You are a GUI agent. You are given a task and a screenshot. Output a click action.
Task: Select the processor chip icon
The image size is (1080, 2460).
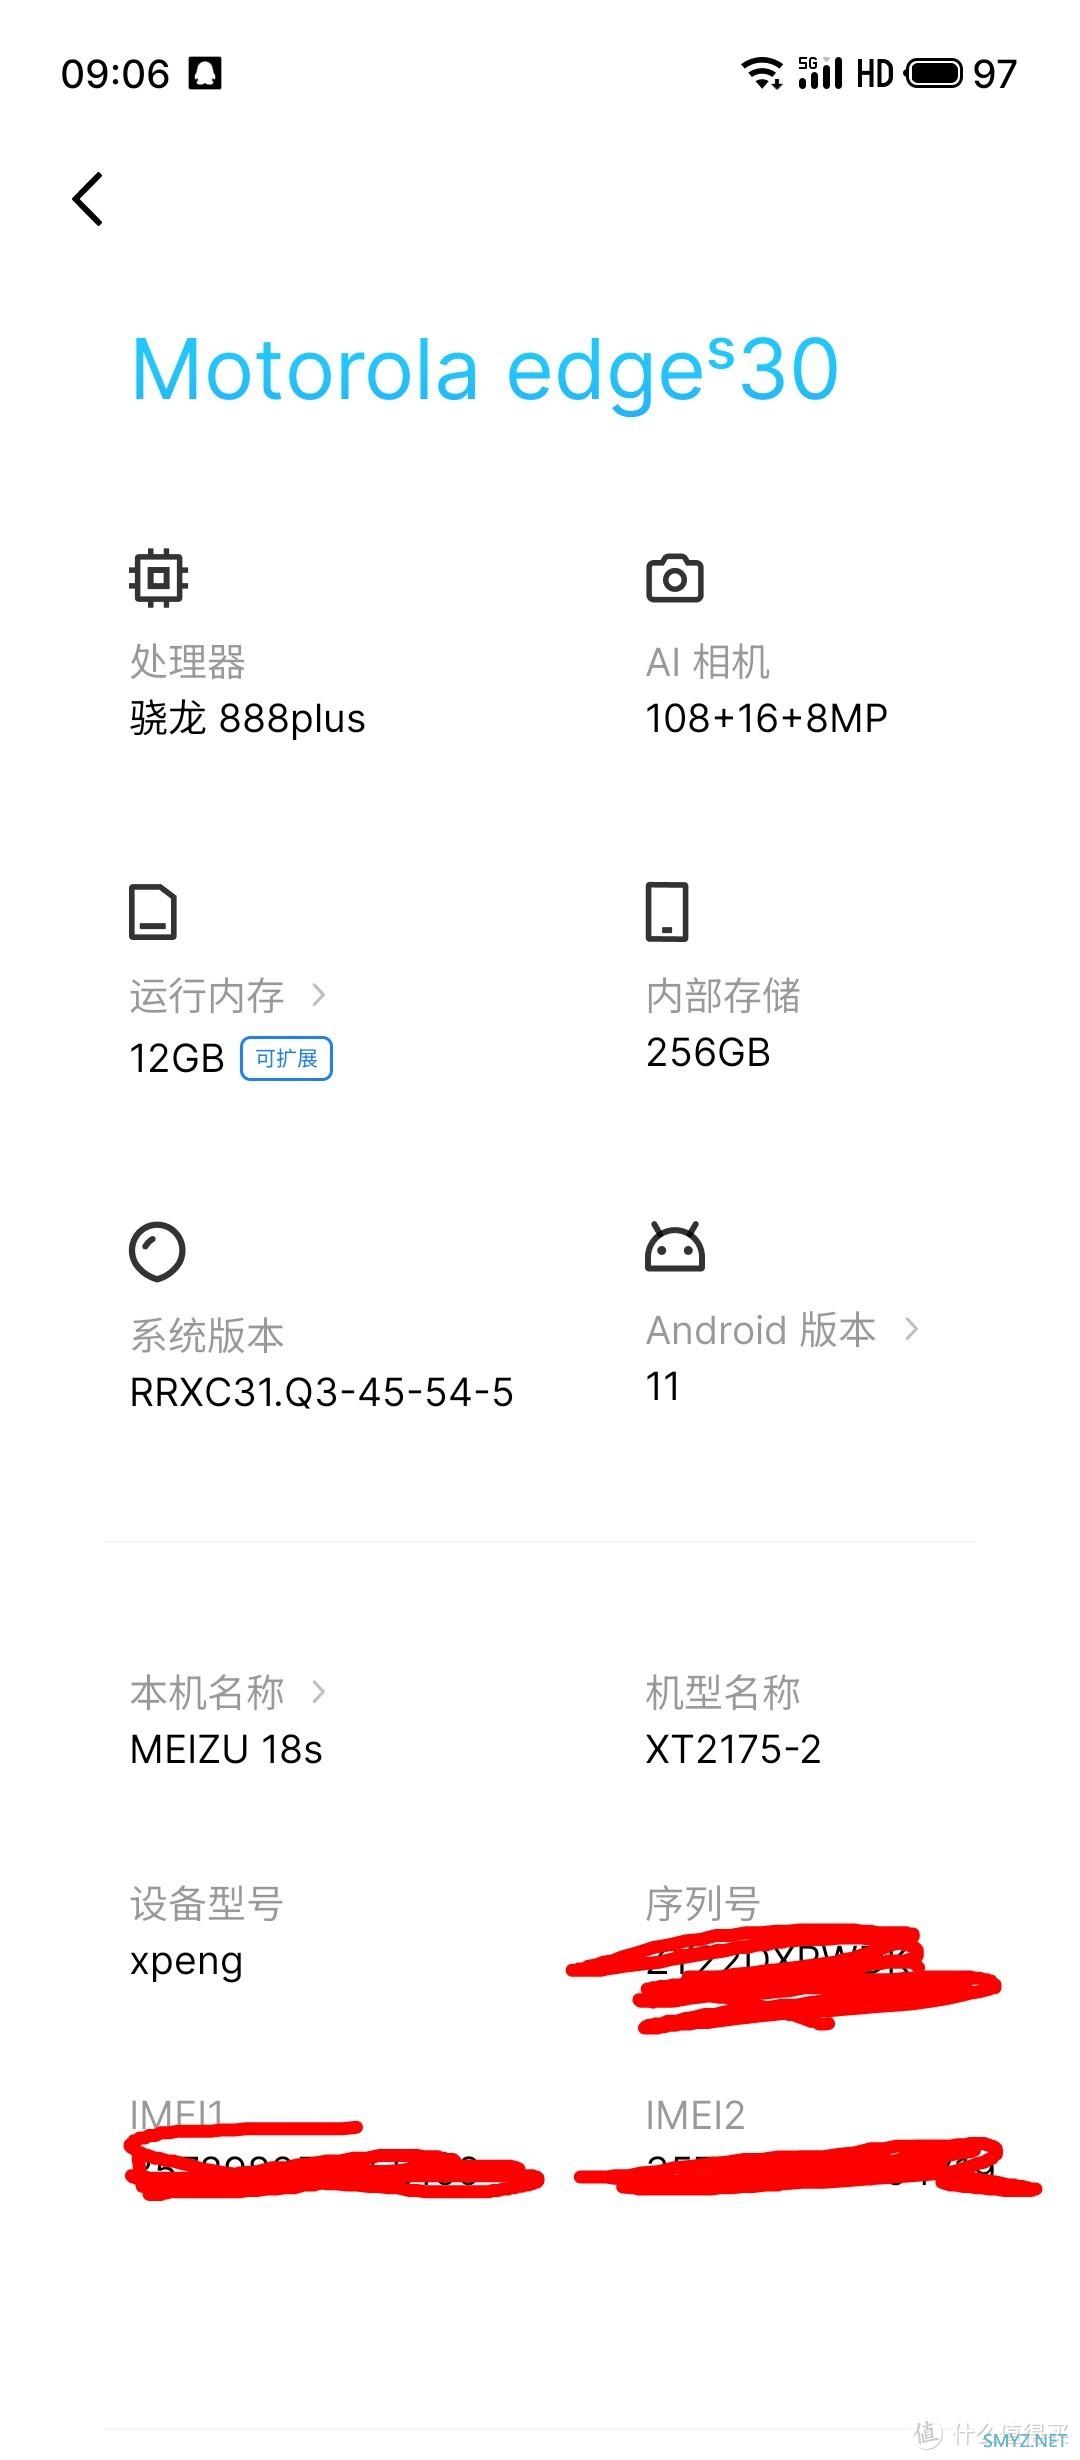pyautogui.click(x=155, y=575)
